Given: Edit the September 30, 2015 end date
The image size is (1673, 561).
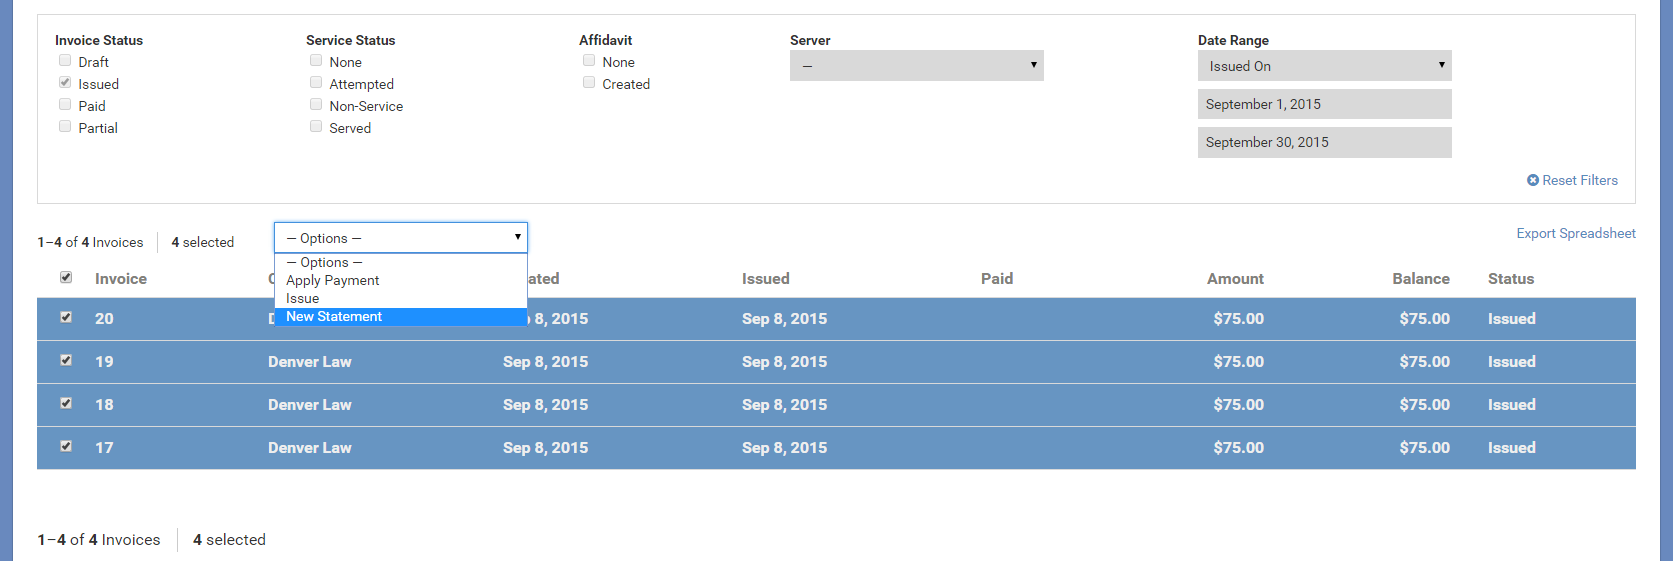Looking at the screenshot, I should [x=1324, y=142].
